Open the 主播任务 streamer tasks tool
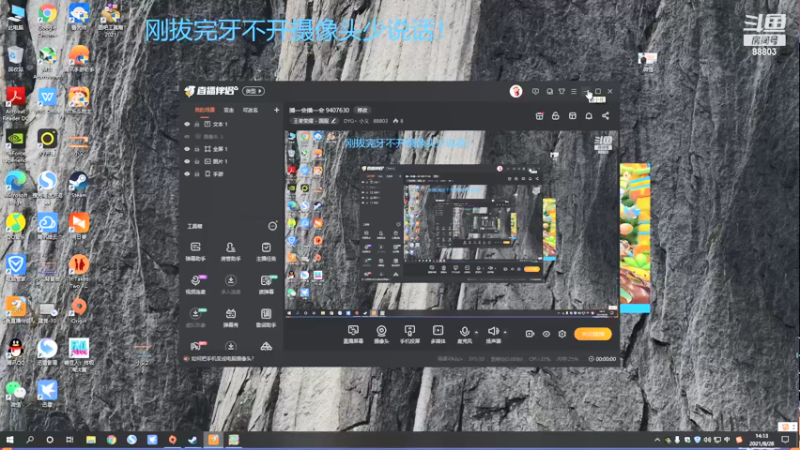 click(x=266, y=252)
